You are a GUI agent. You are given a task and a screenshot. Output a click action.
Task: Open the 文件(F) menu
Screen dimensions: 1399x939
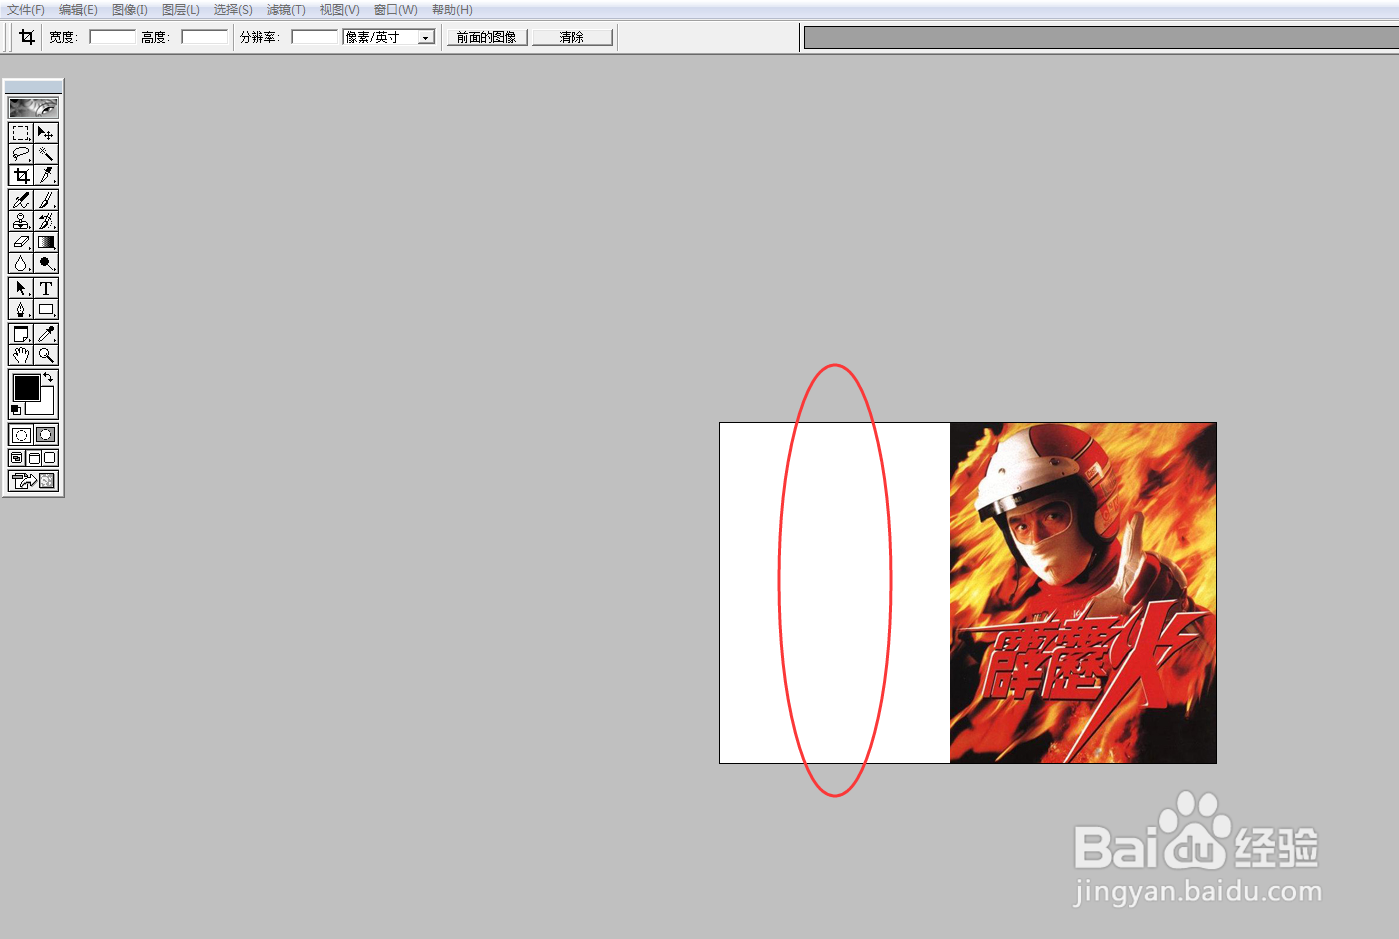point(26,10)
